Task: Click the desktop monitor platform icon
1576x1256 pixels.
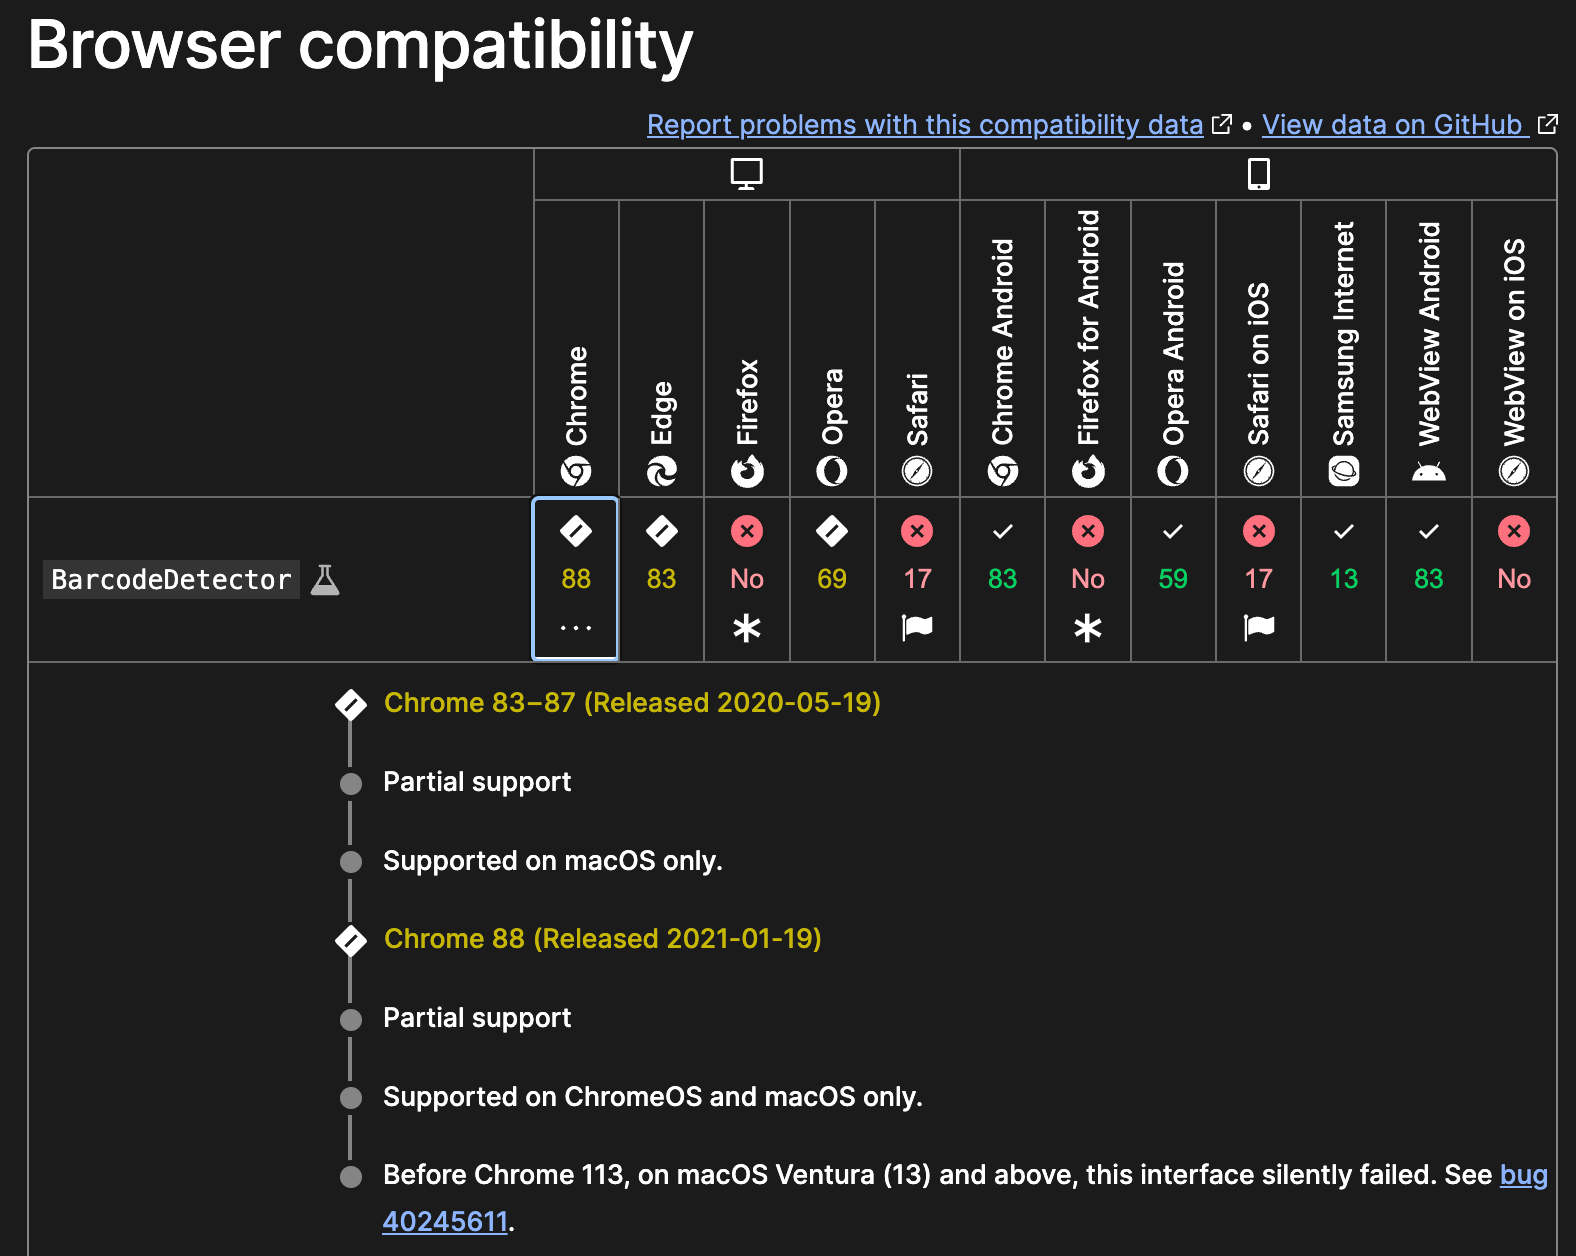Action: pos(747,174)
